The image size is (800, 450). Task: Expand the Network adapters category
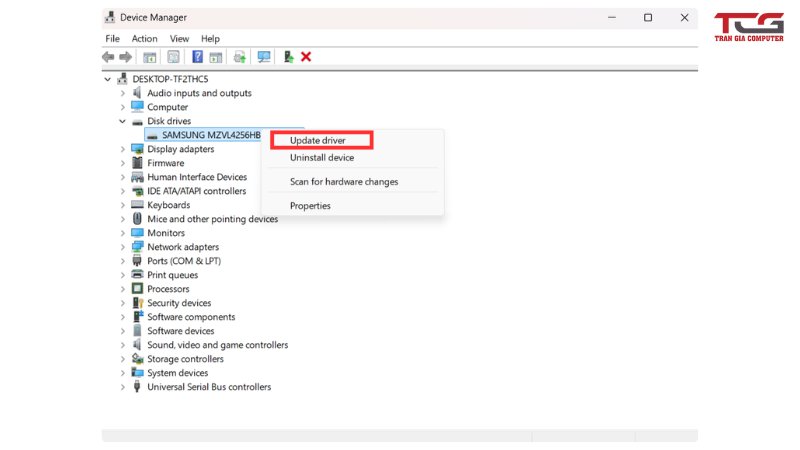pyautogui.click(x=122, y=247)
